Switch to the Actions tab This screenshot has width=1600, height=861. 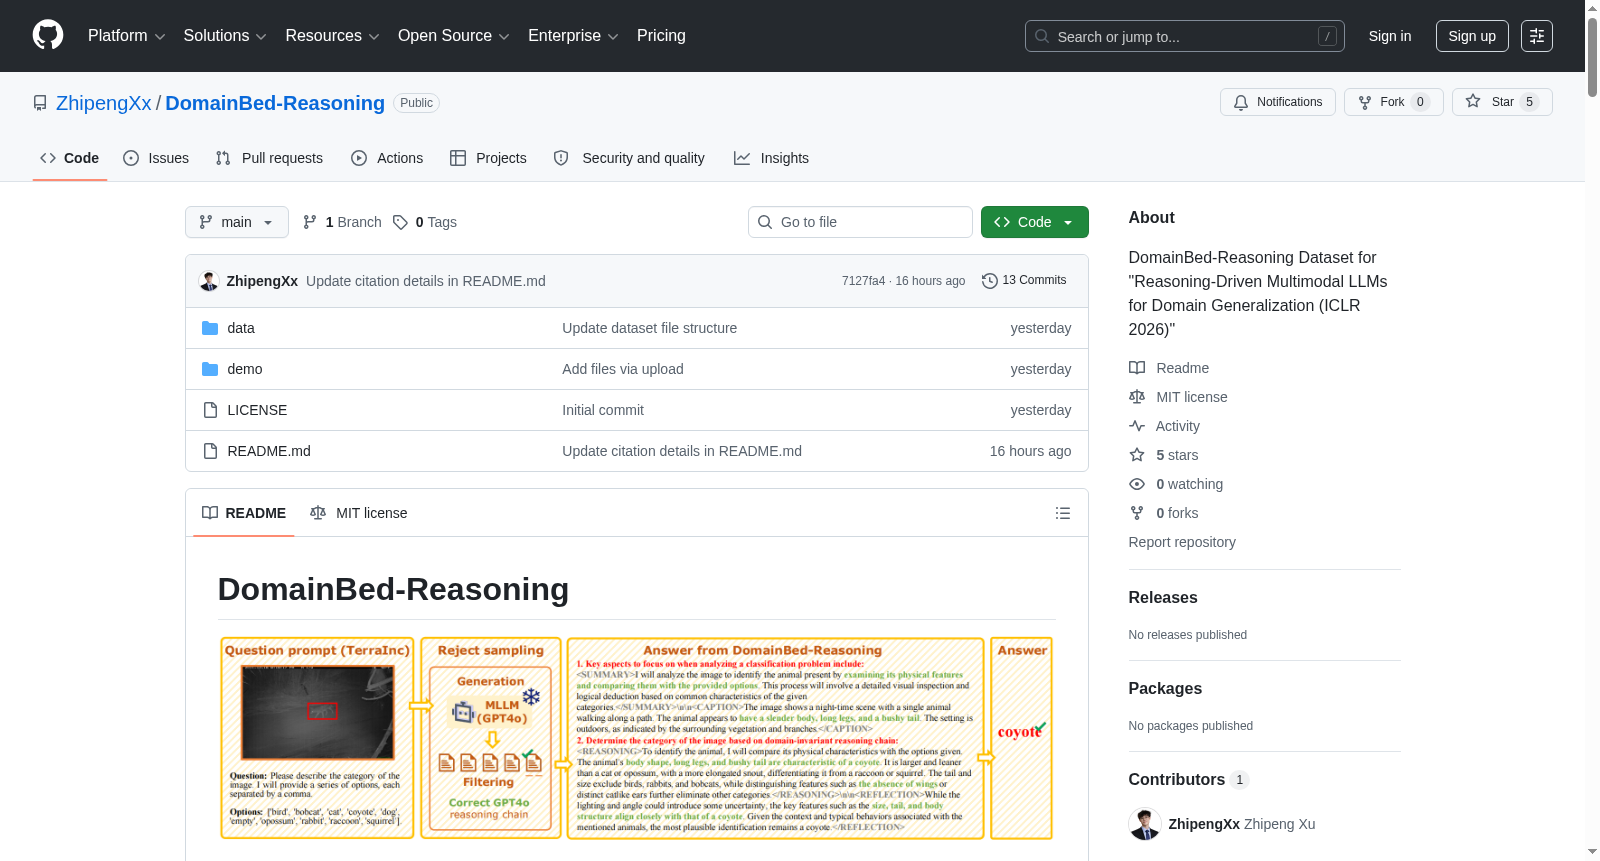coord(387,158)
